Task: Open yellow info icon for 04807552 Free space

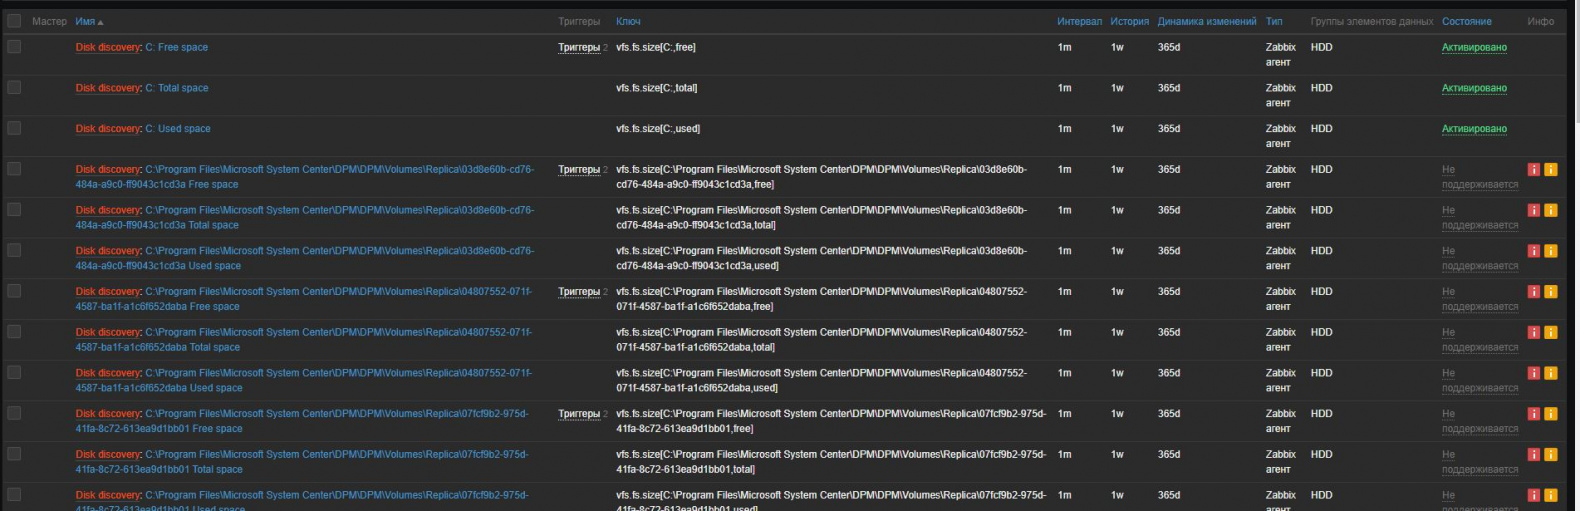Action: click(1551, 292)
